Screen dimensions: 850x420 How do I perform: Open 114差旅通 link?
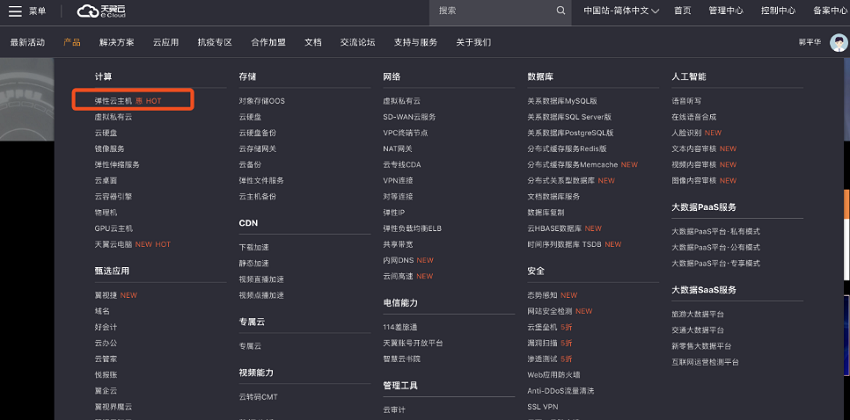click(x=400, y=327)
